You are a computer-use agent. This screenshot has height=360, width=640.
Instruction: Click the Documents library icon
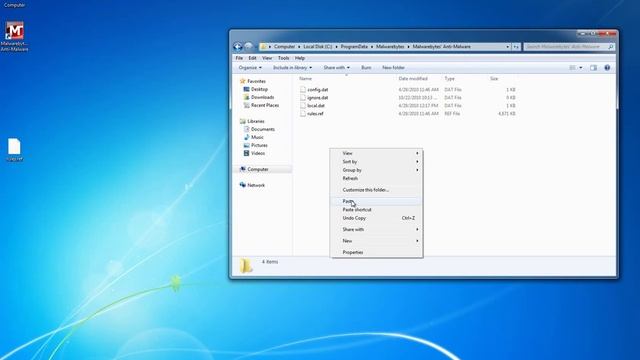(247, 129)
